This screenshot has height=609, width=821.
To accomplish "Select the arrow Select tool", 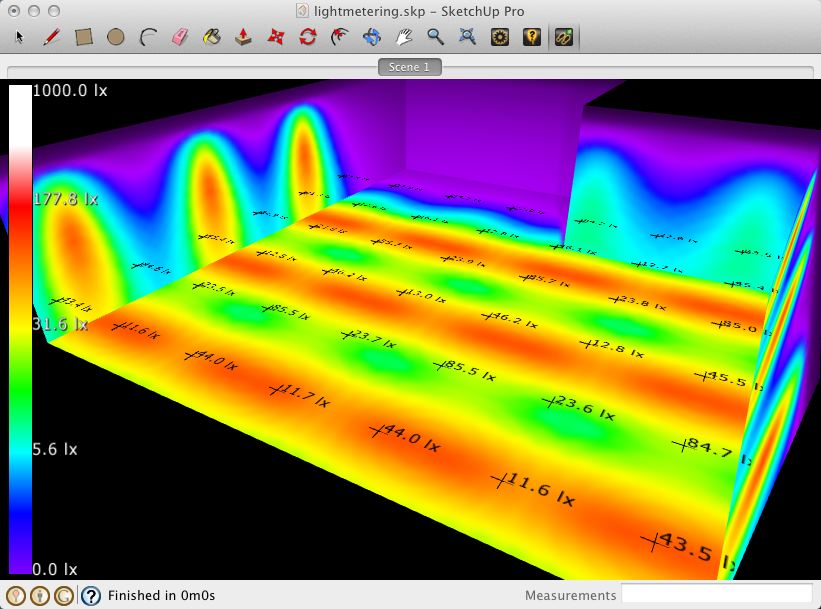I will pyautogui.click(x=20, y=37).
